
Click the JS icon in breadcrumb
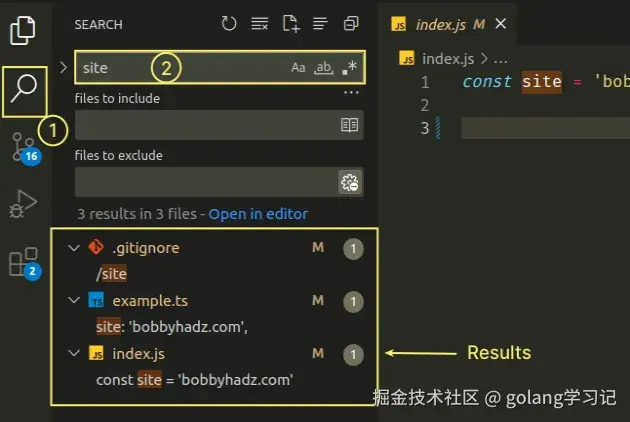407,59
